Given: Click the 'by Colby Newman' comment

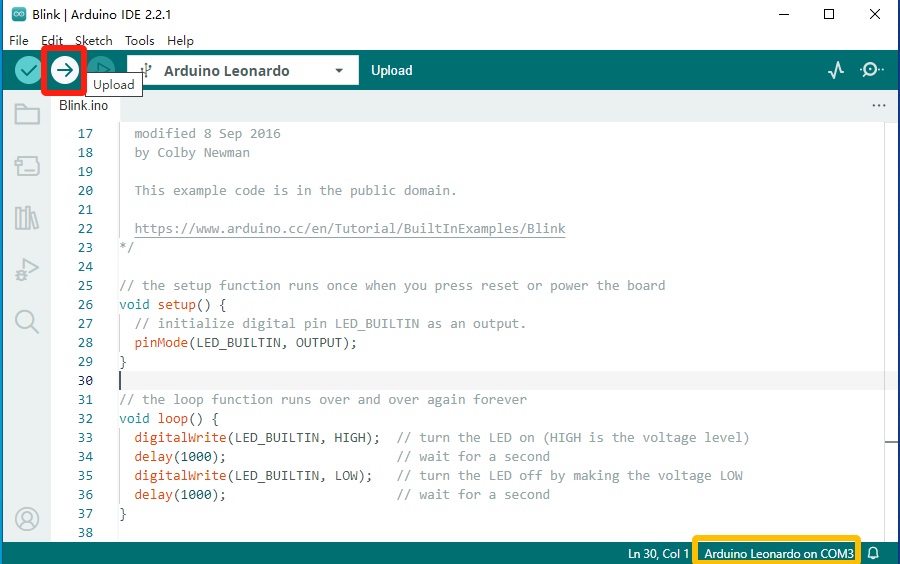Looking at the screenshot, I should point(192,153).
